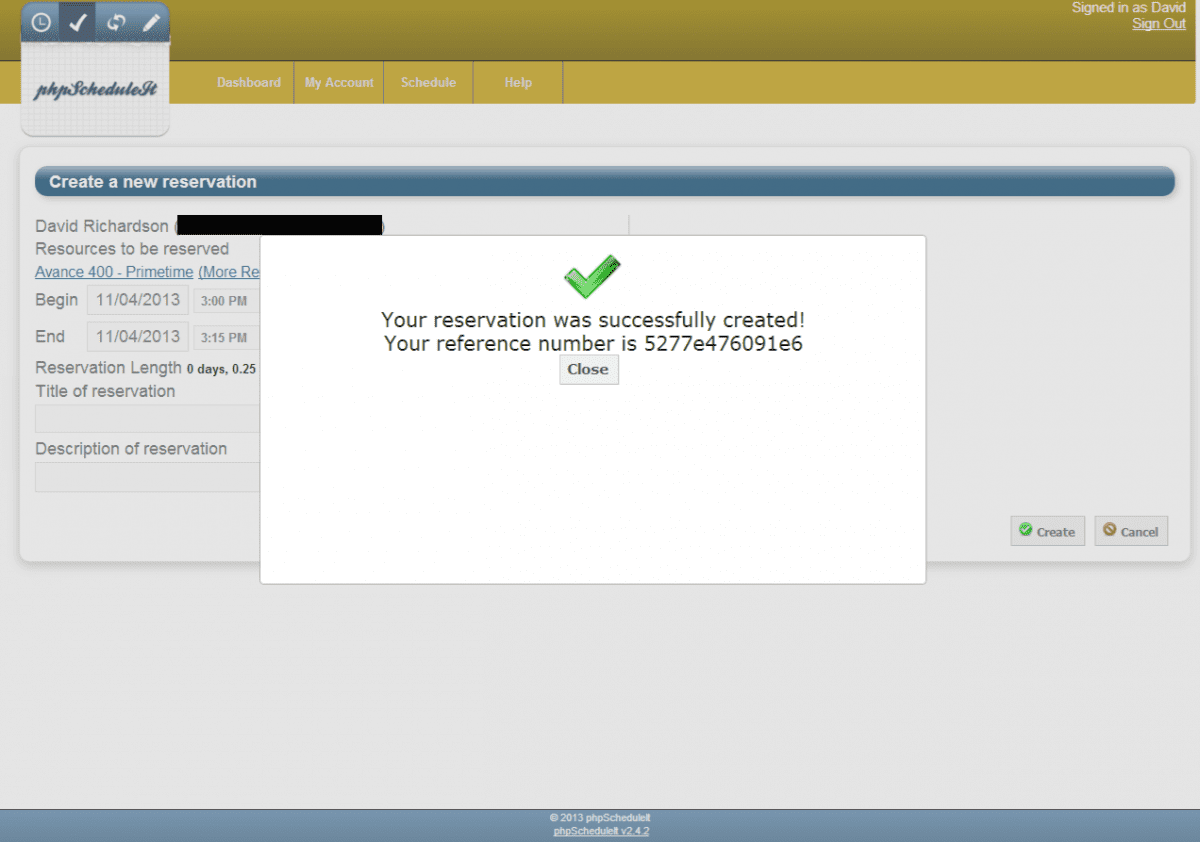1200x842 pixels.
Task: Click the circular arrows icon in the logo
Action: pyautogui.click(x=115, y=22)
